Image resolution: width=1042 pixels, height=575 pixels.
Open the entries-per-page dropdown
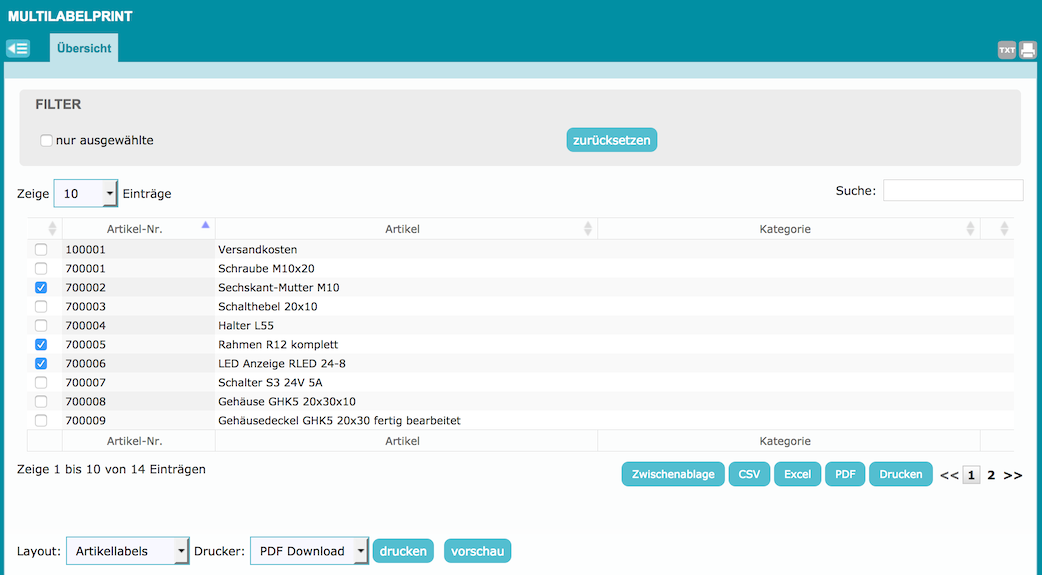point(86,193)
